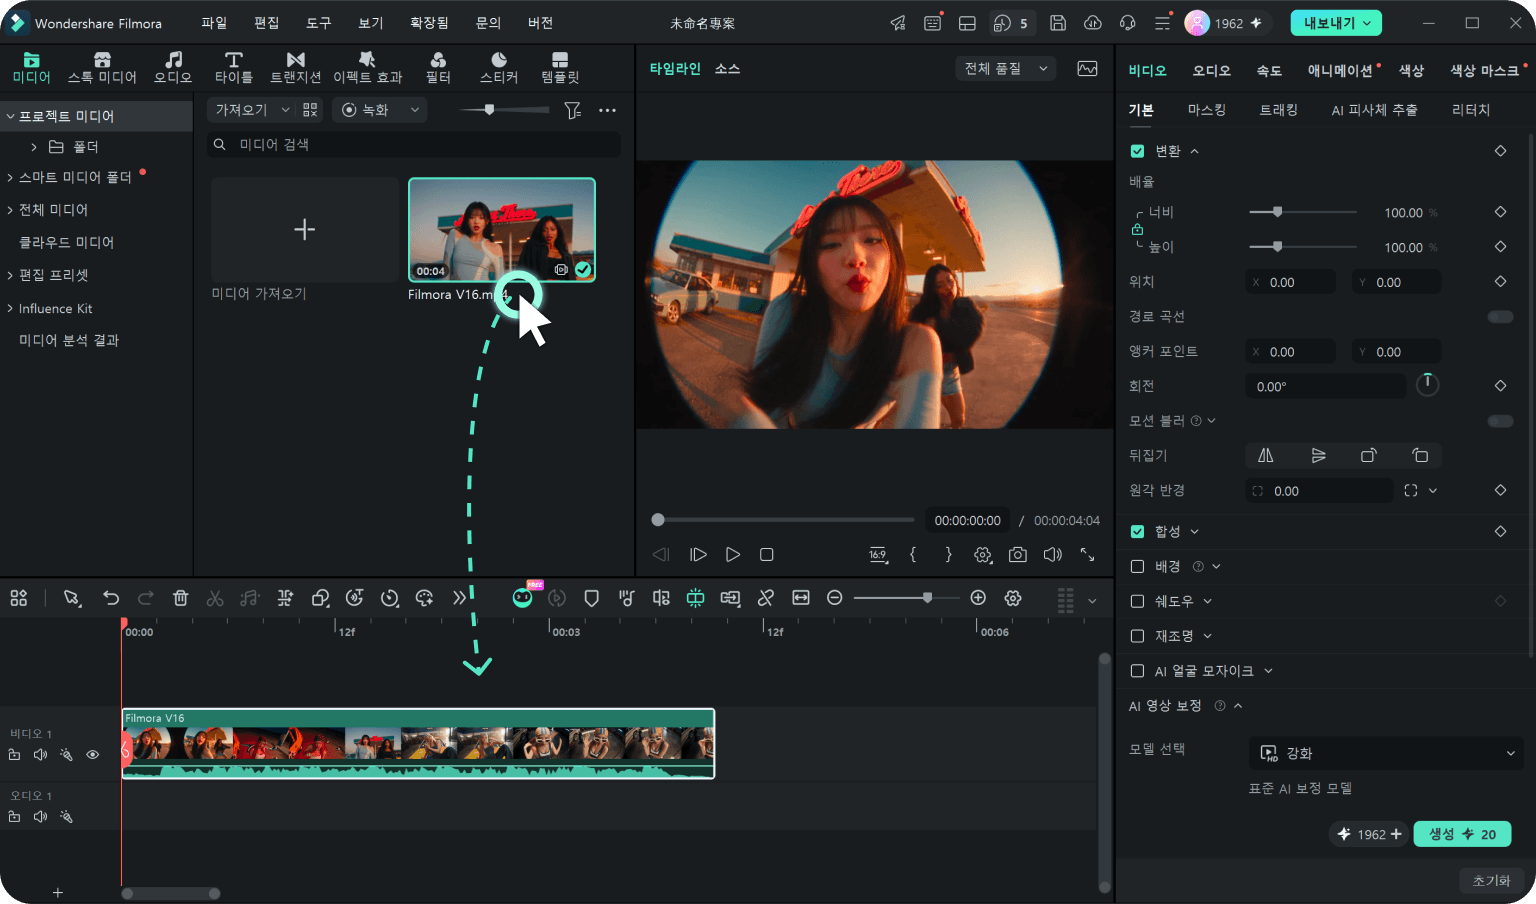Open the 템플릿 templates panel
1536x904 pixels.
click(560, 67)
